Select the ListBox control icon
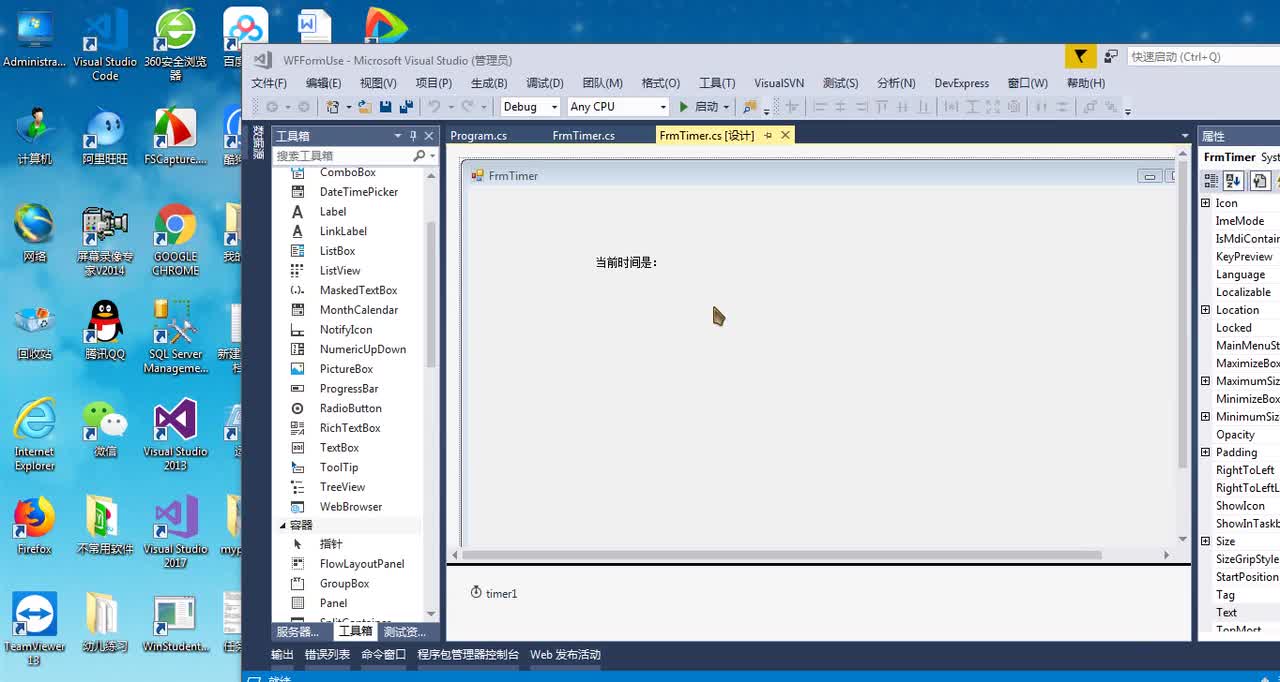The height and width of the screenshot is (682, 1280). [297, 251]
